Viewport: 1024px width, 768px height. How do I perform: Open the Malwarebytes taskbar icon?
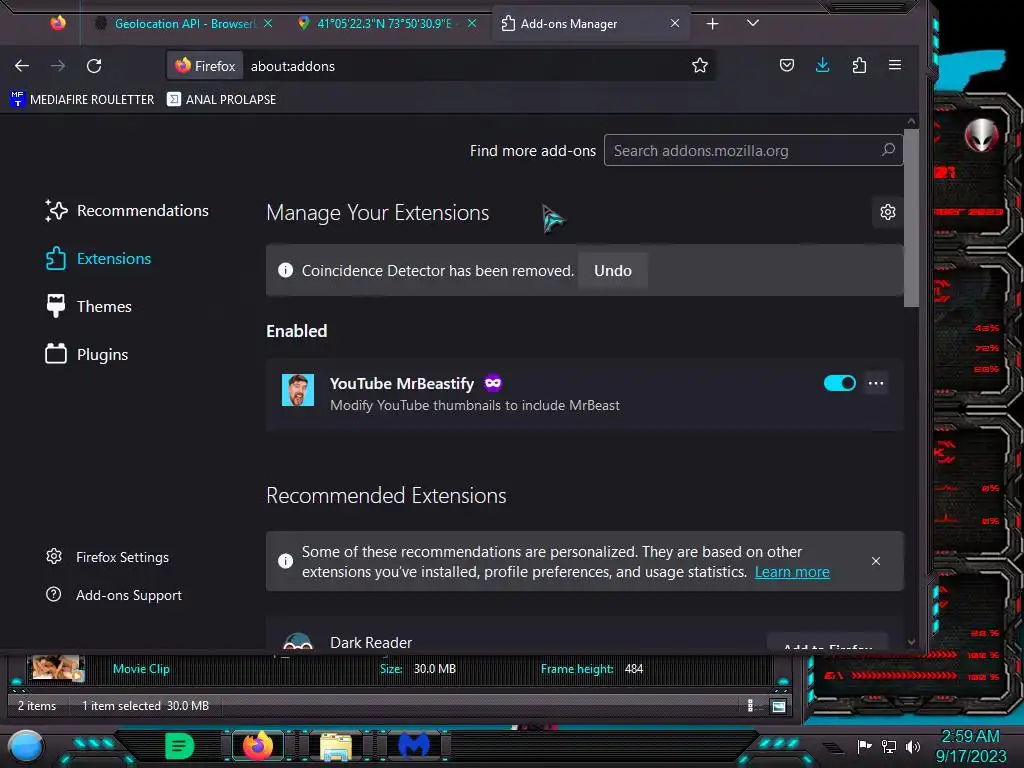[x=414, y=745]
